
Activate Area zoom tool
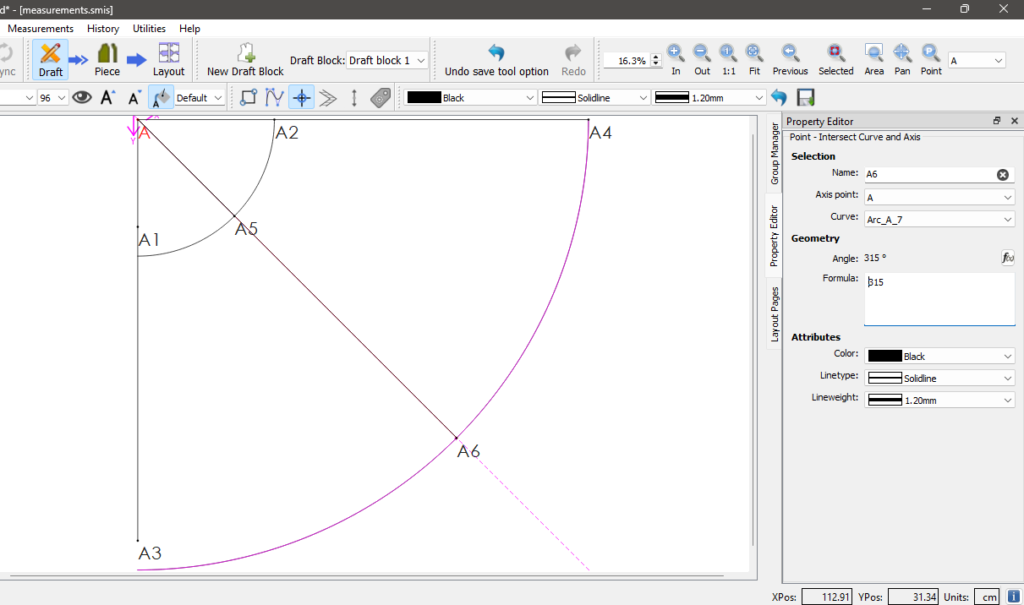tap(874, 59)
